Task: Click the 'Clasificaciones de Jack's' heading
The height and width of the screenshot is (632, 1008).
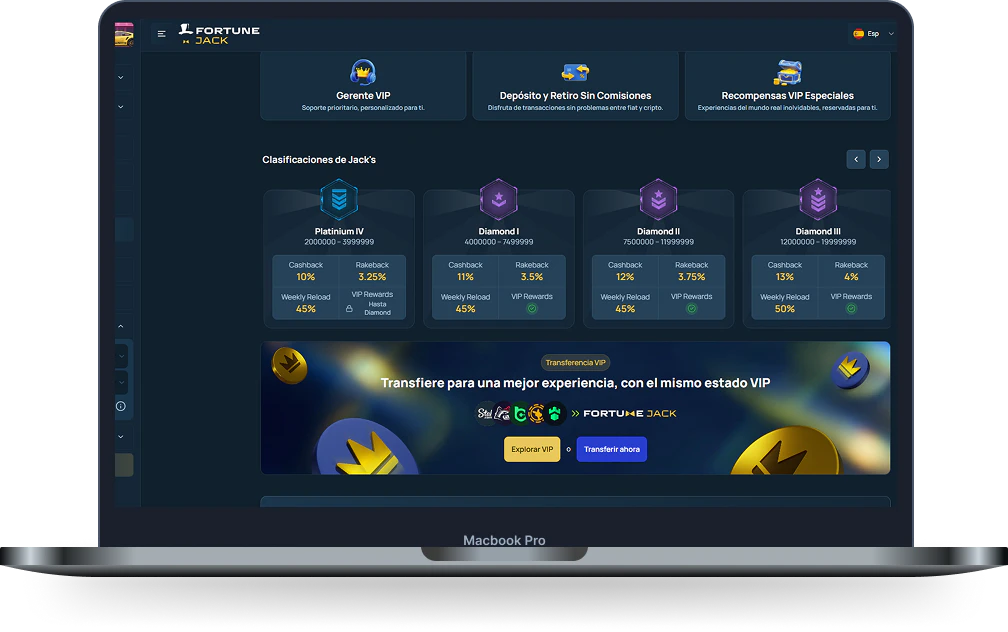Action: [x=319, y=159]
